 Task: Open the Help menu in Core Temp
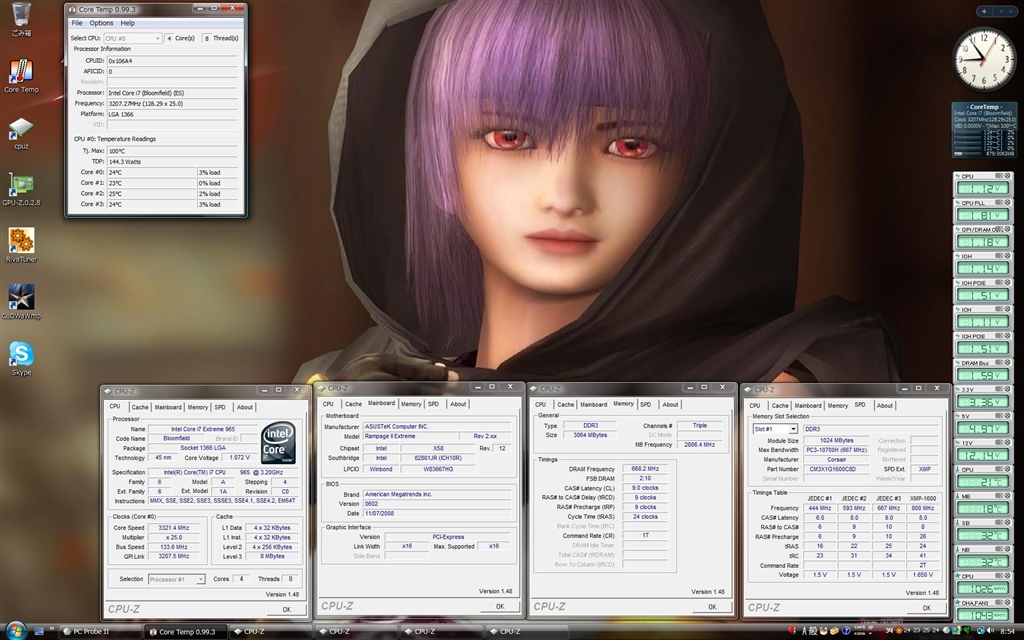coord(128,22)
